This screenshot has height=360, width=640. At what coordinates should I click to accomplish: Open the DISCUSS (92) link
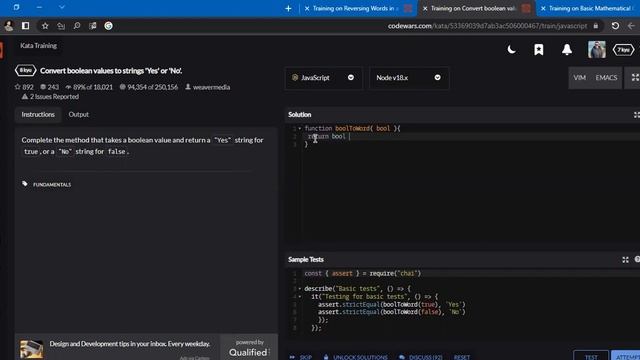(x=421, y=357)
